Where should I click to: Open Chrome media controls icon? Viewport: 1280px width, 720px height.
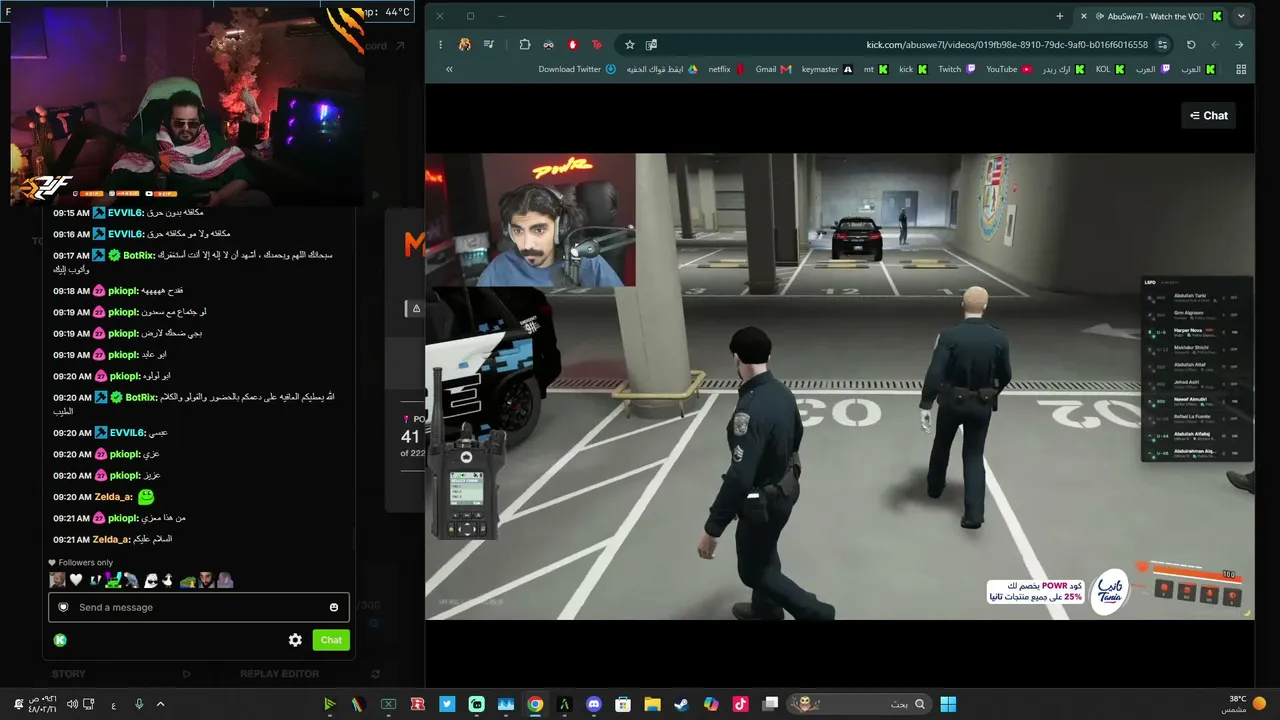489,44
